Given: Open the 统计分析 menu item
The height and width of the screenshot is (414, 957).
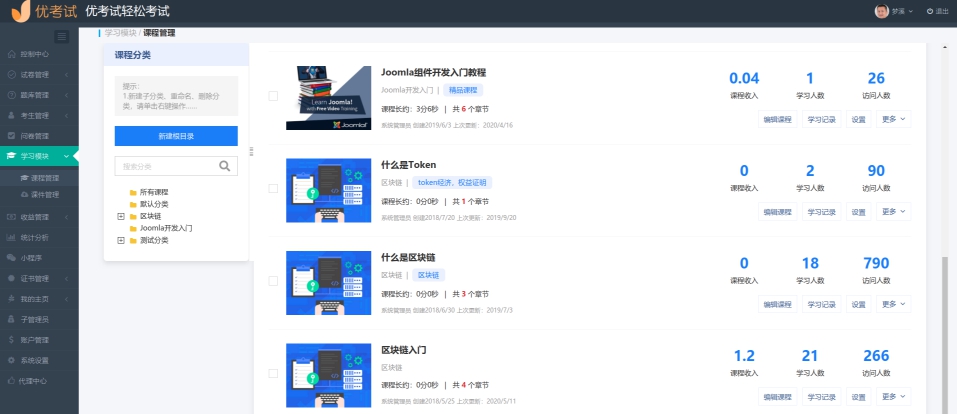Looking at the screenshot, I should point(39,238).
